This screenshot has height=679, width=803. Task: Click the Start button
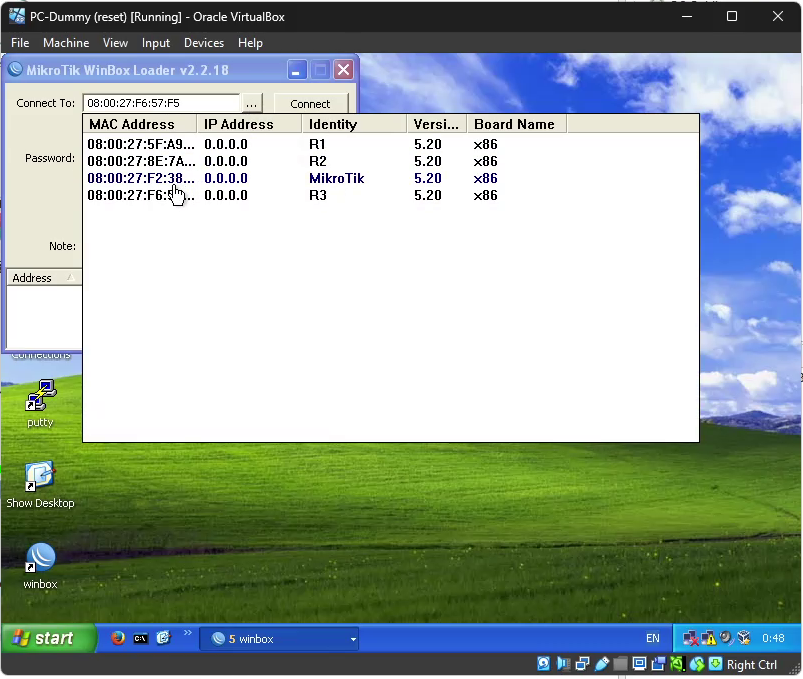pyautogui.click(x=48, y=638)
